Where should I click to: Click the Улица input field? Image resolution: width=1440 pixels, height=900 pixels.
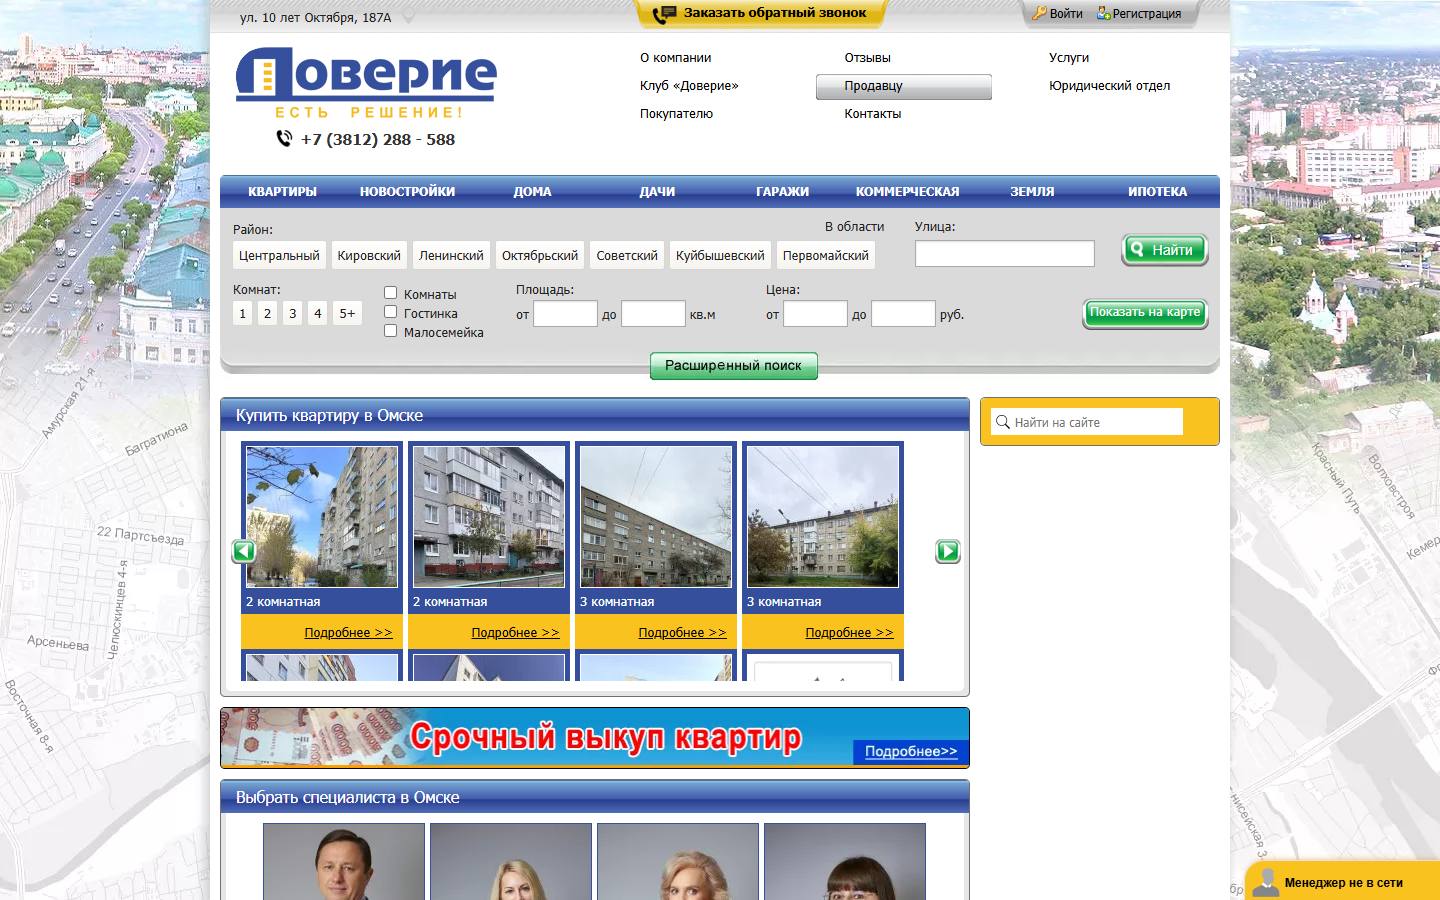coord(1005,254)
